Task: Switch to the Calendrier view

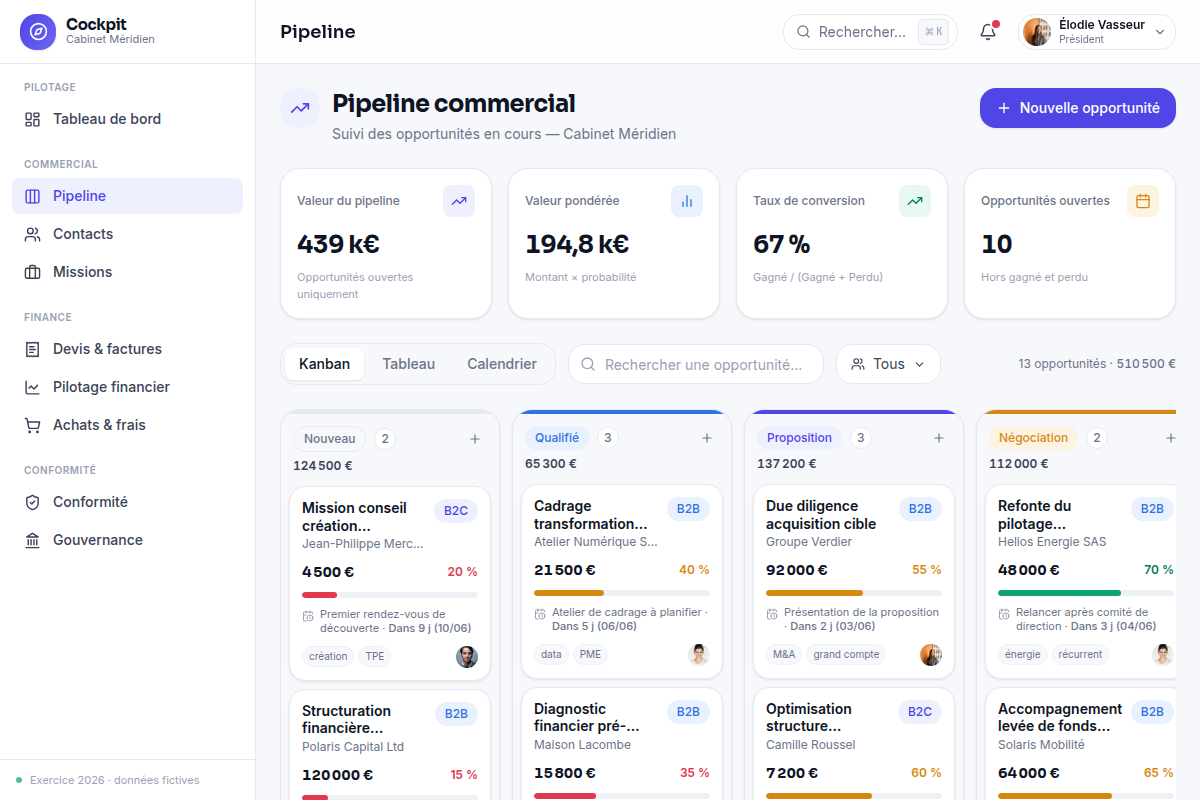Action: tap(502, 364)
